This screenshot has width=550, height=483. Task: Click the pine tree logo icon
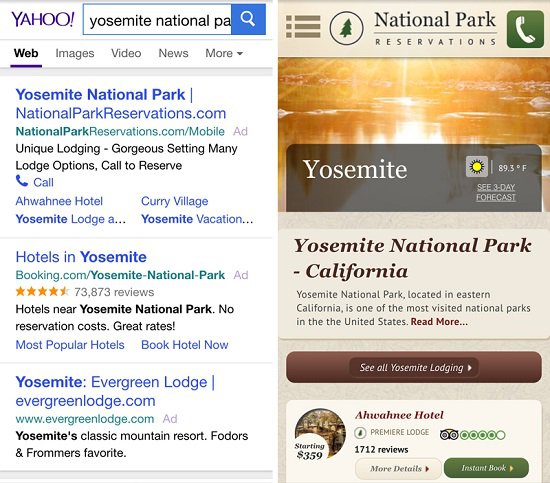coord(346,28)
